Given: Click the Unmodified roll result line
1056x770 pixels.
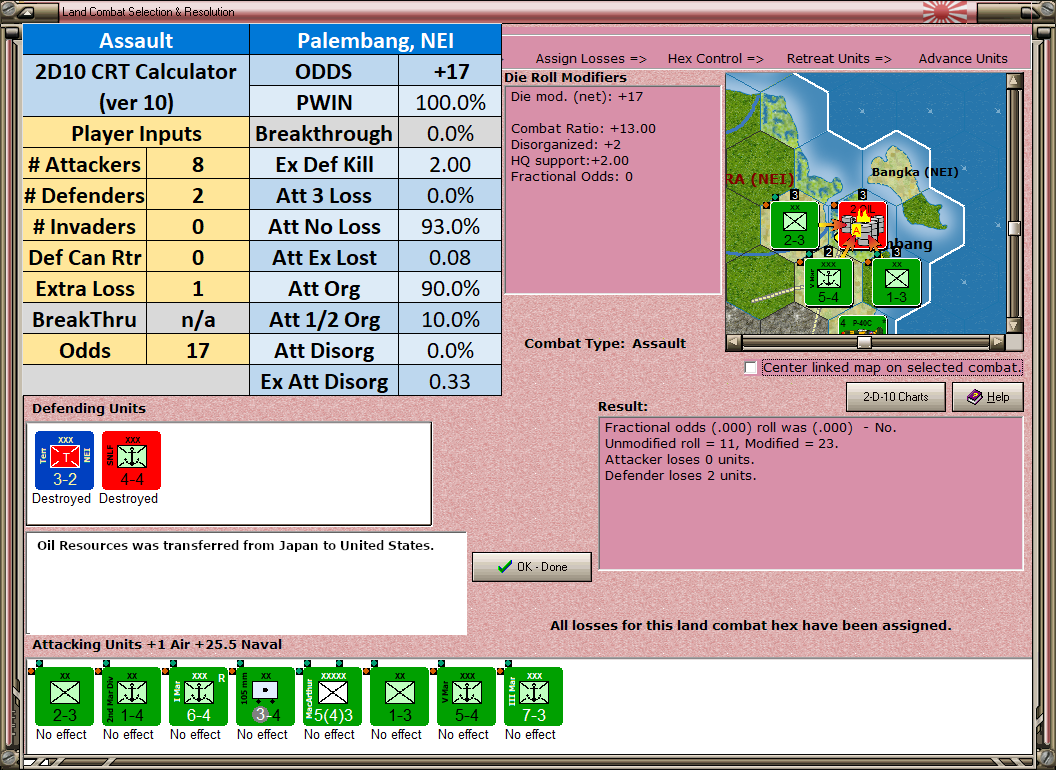Looking at the screenshot, I should click(x=721, y=443).
